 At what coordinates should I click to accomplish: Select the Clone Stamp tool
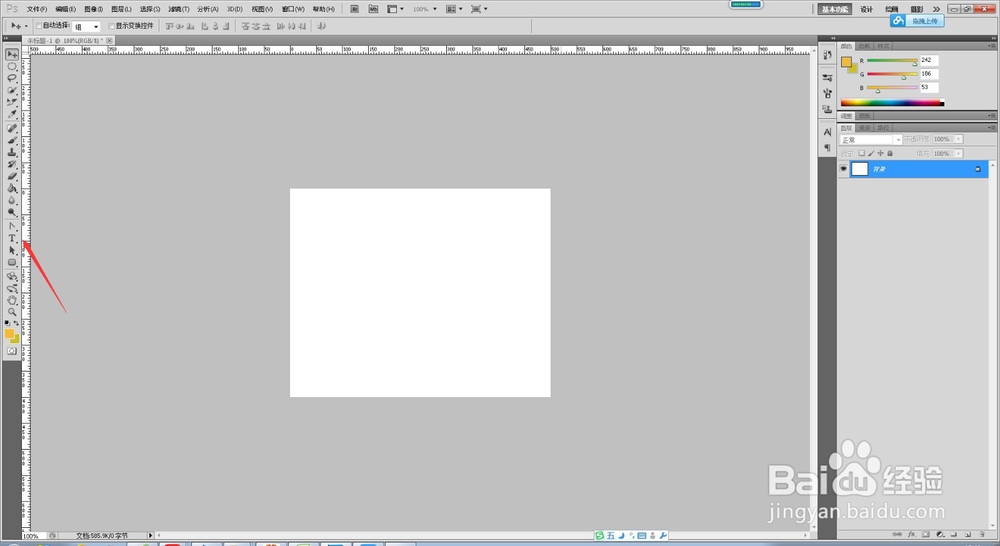pos(12,152)
